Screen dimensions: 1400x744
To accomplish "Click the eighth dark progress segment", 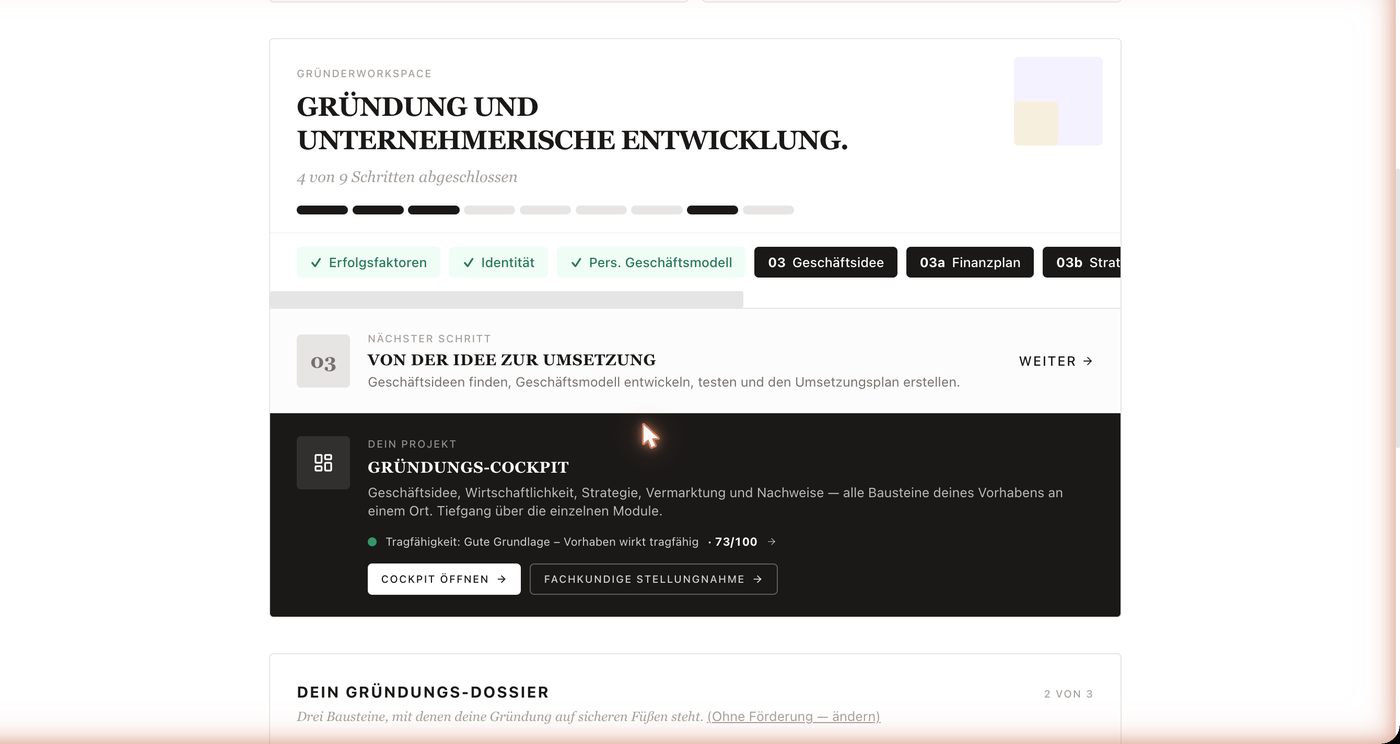I will [x=712, y=210].
